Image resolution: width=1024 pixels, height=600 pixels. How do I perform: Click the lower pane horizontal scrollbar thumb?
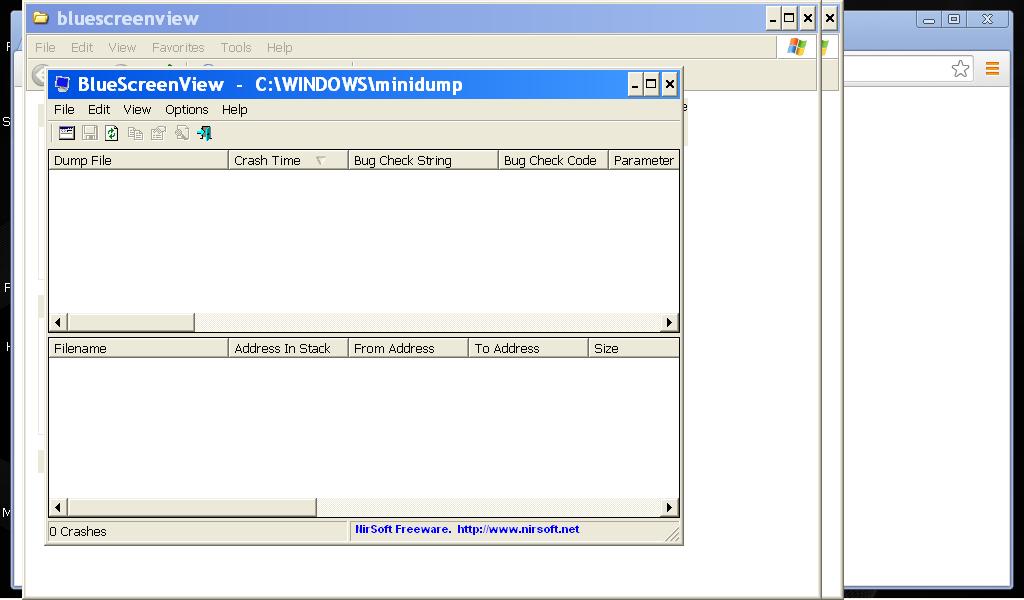click(192, 507)
